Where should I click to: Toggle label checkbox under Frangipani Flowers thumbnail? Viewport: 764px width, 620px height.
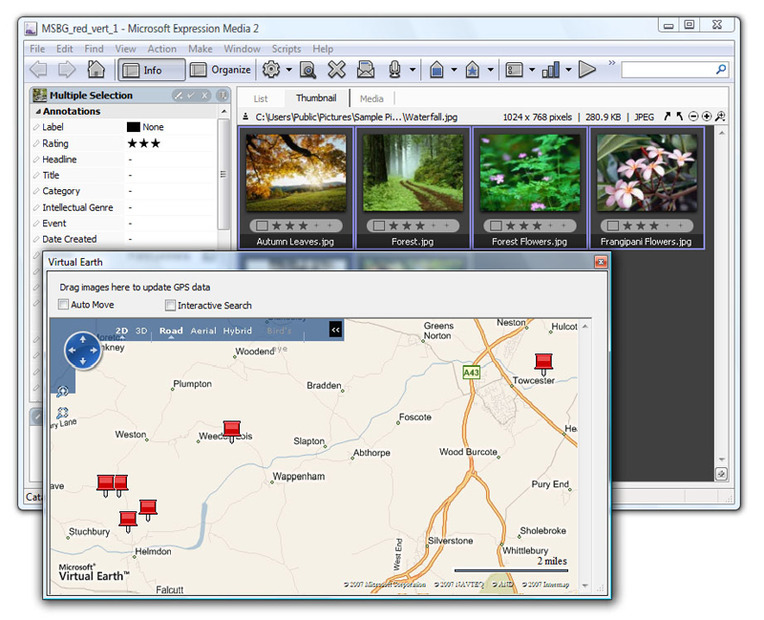coord(613,226)
